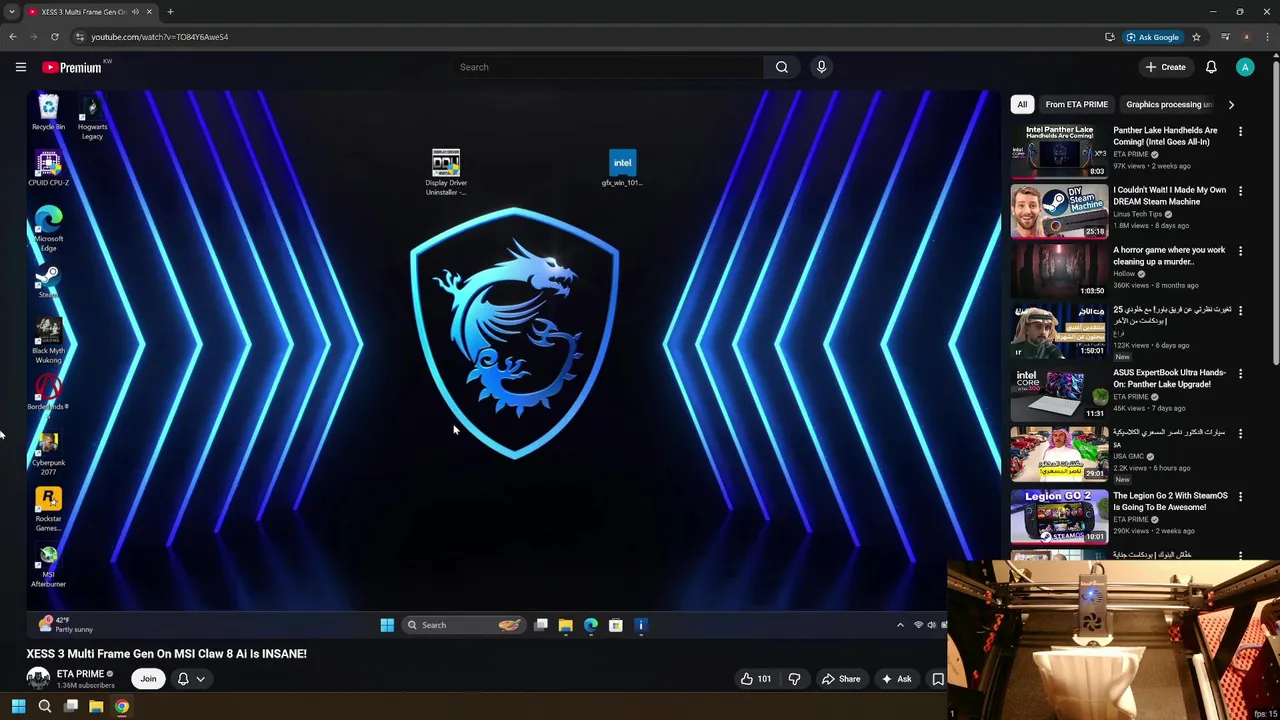Open options for Panther Lake Handhelds video
This screenshot has width=1280, height=720.
click(x=1240, y=131)
